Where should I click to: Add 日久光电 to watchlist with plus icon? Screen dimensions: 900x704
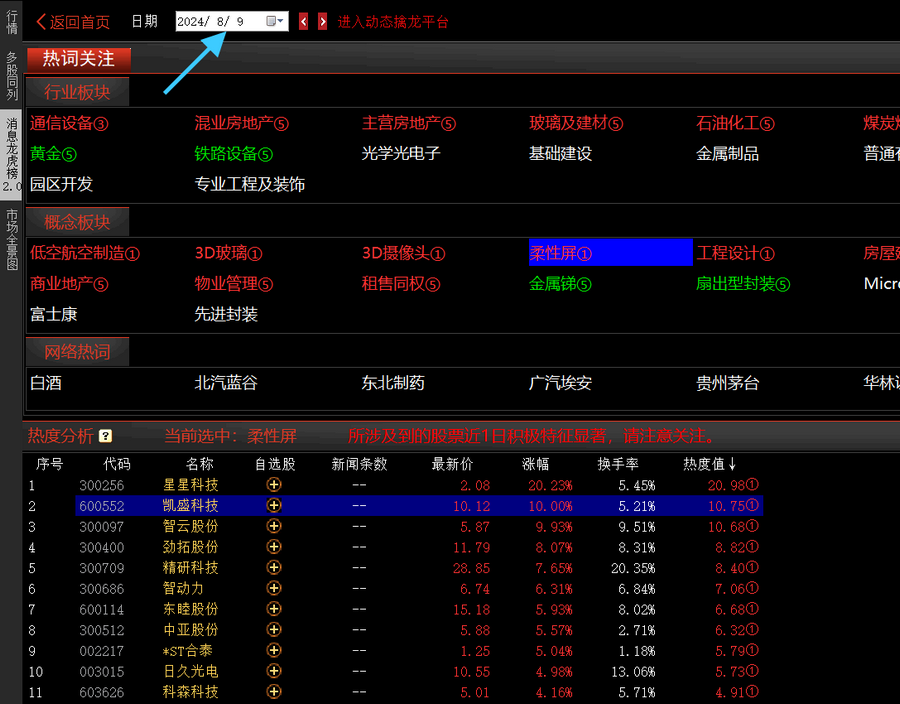pos(274,671)
